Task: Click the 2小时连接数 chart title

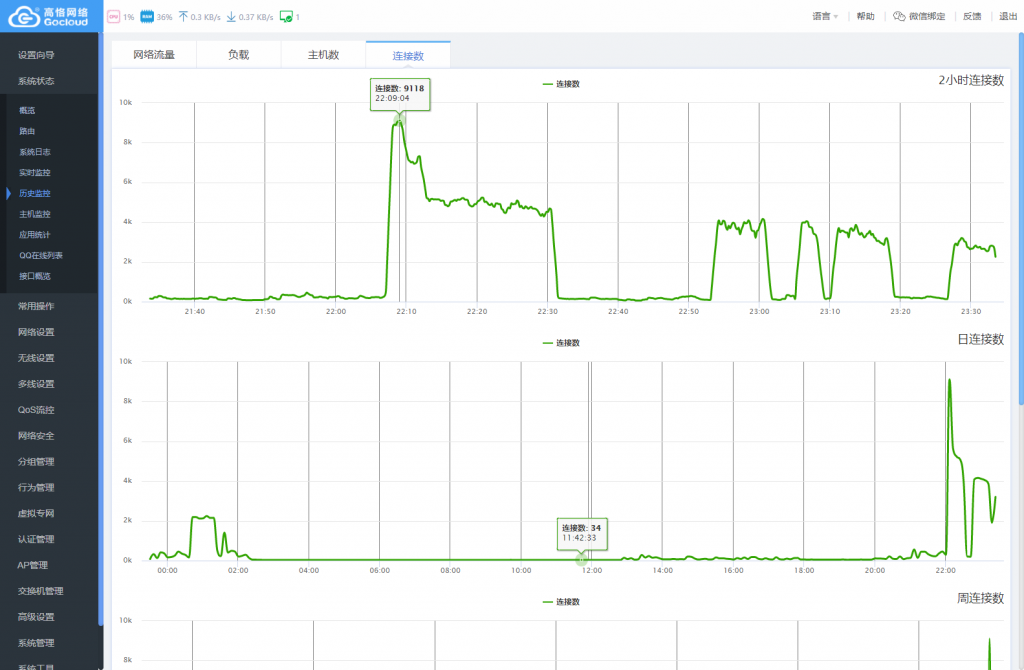Action: (x=971, y=80)
